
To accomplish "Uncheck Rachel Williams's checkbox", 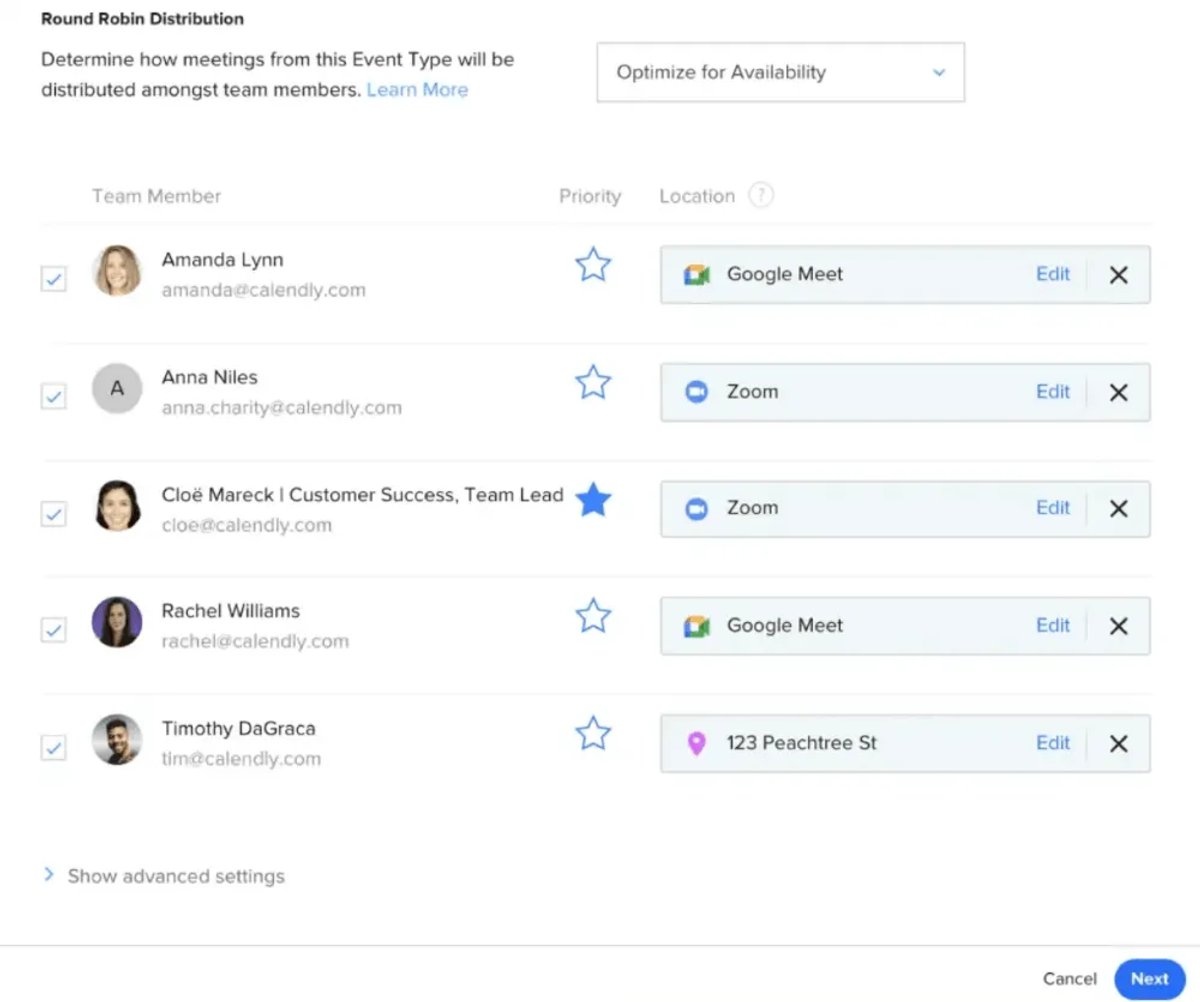I will click(x=53, y=631).
